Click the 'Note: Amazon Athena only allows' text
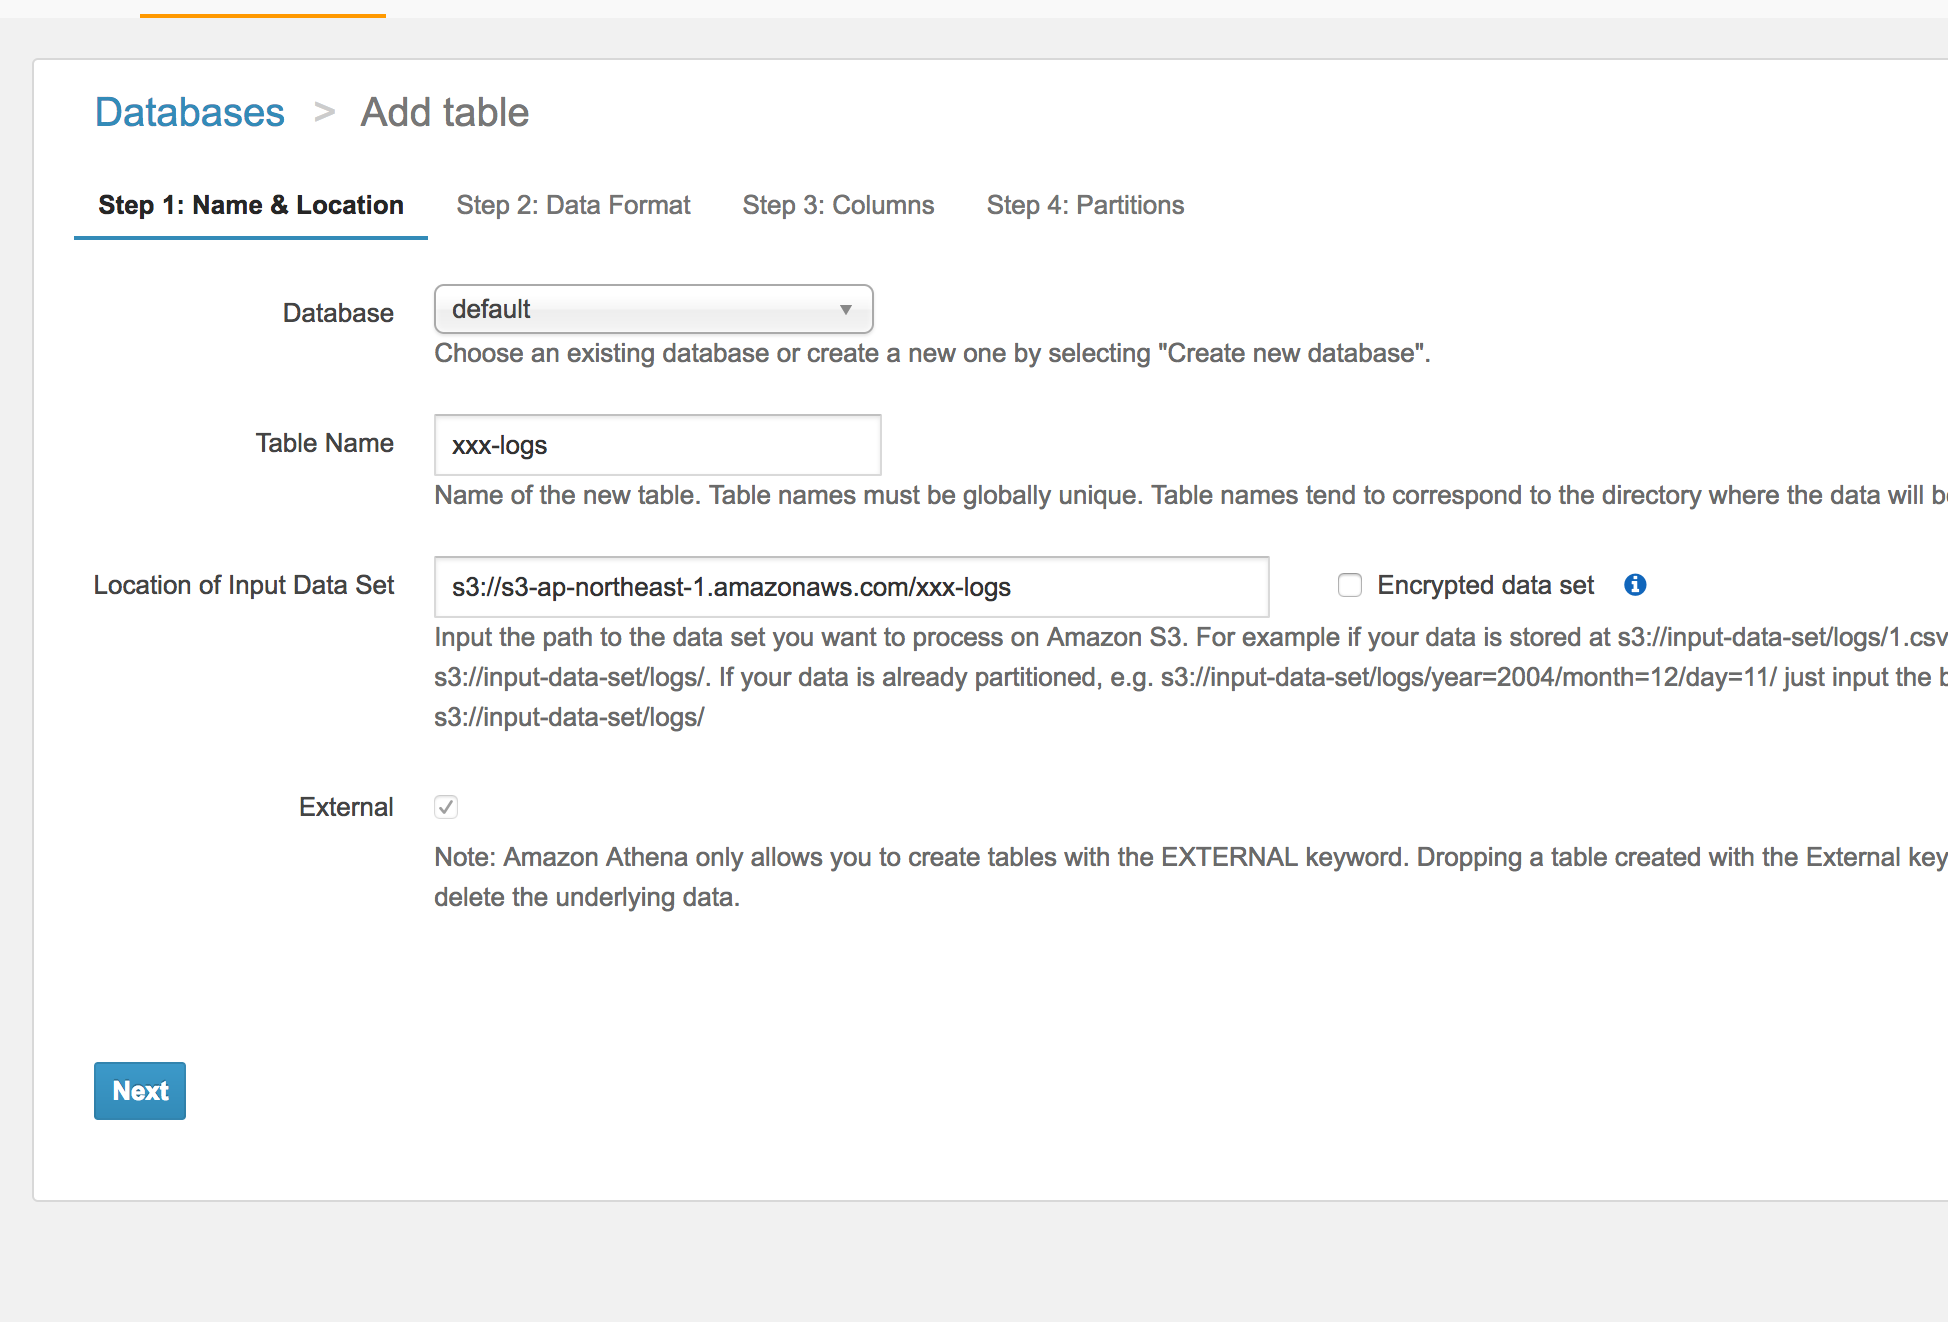Viewport: 1948px width, 1322px height. [x=1190, y=877]
